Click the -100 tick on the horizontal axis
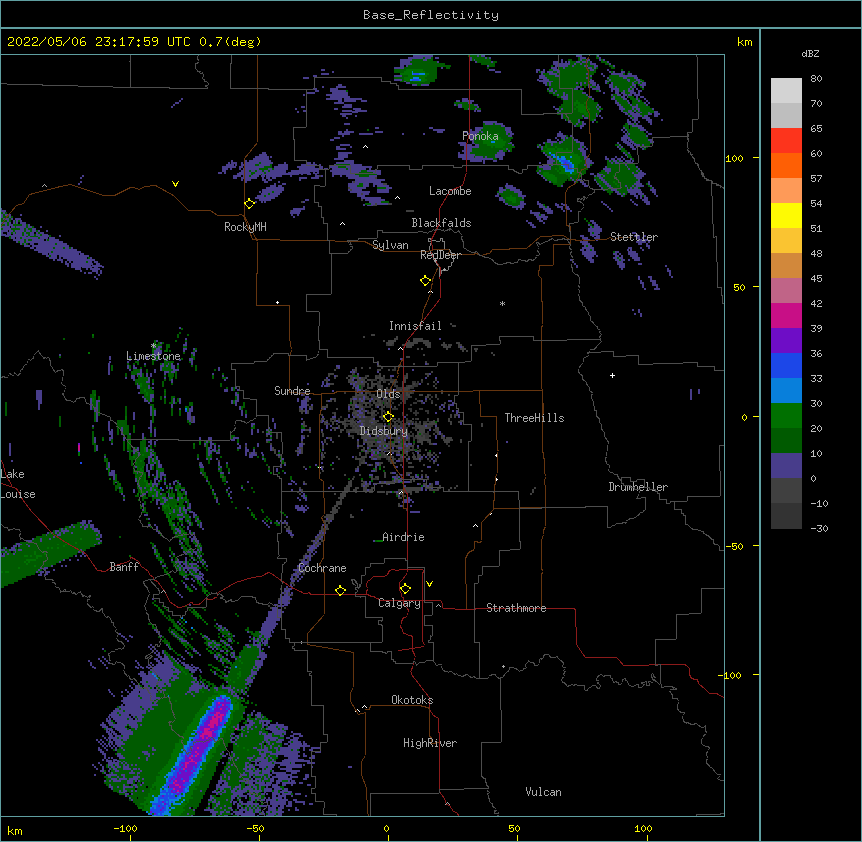This screenshot has height=842, width=862. tap(125, 828)
